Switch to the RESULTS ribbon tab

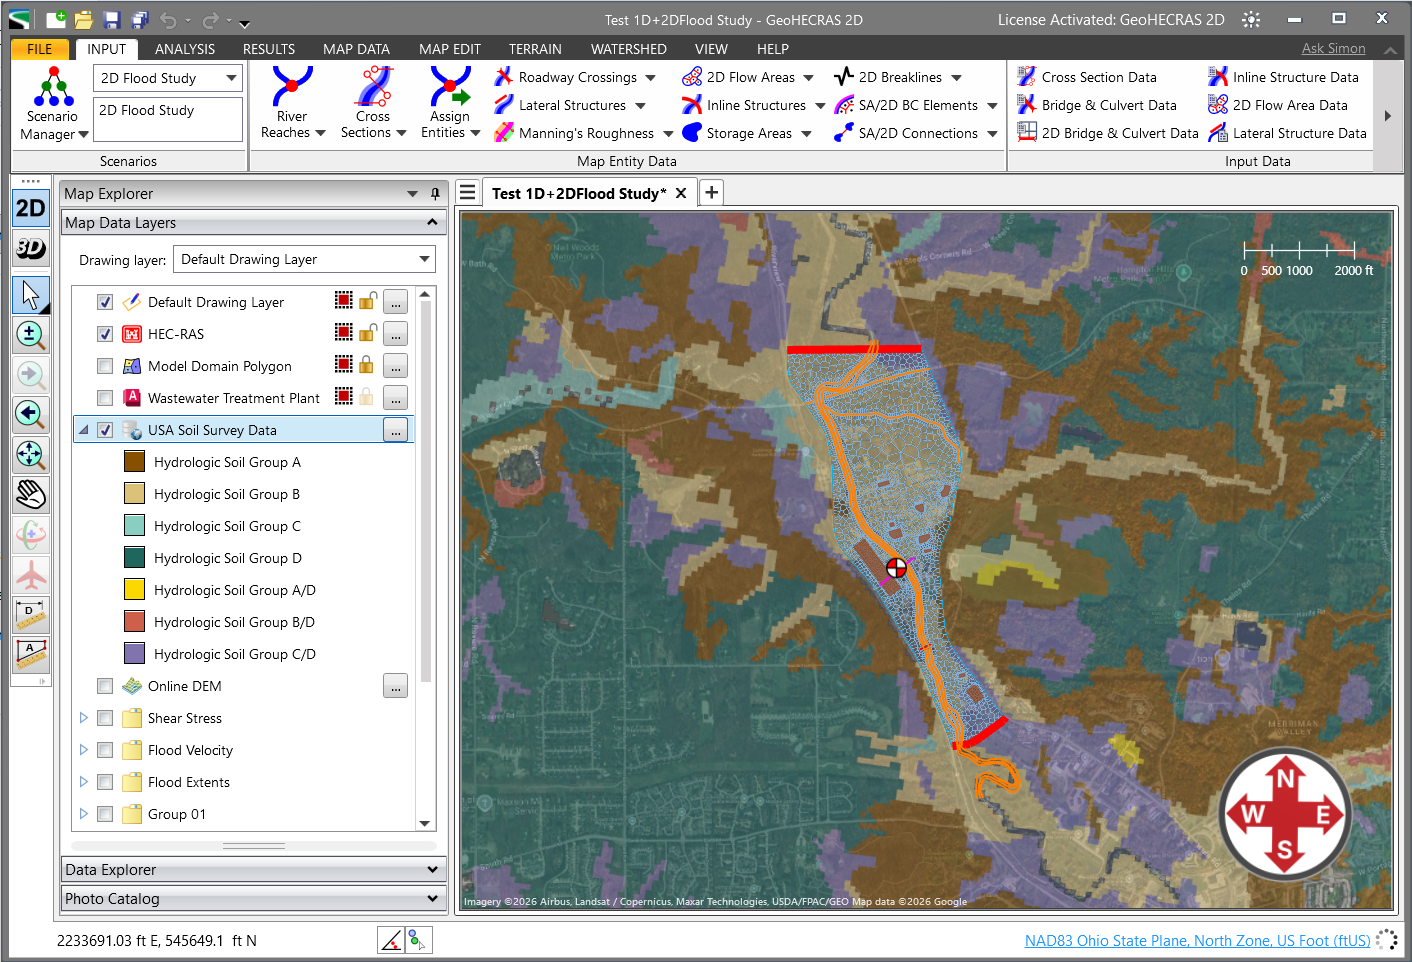[x=269, y=49]
